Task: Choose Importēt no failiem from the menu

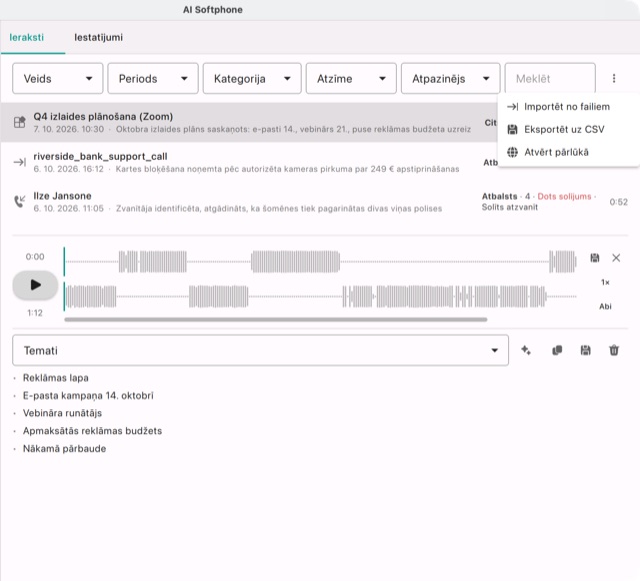Action: [x=568, y=107]
